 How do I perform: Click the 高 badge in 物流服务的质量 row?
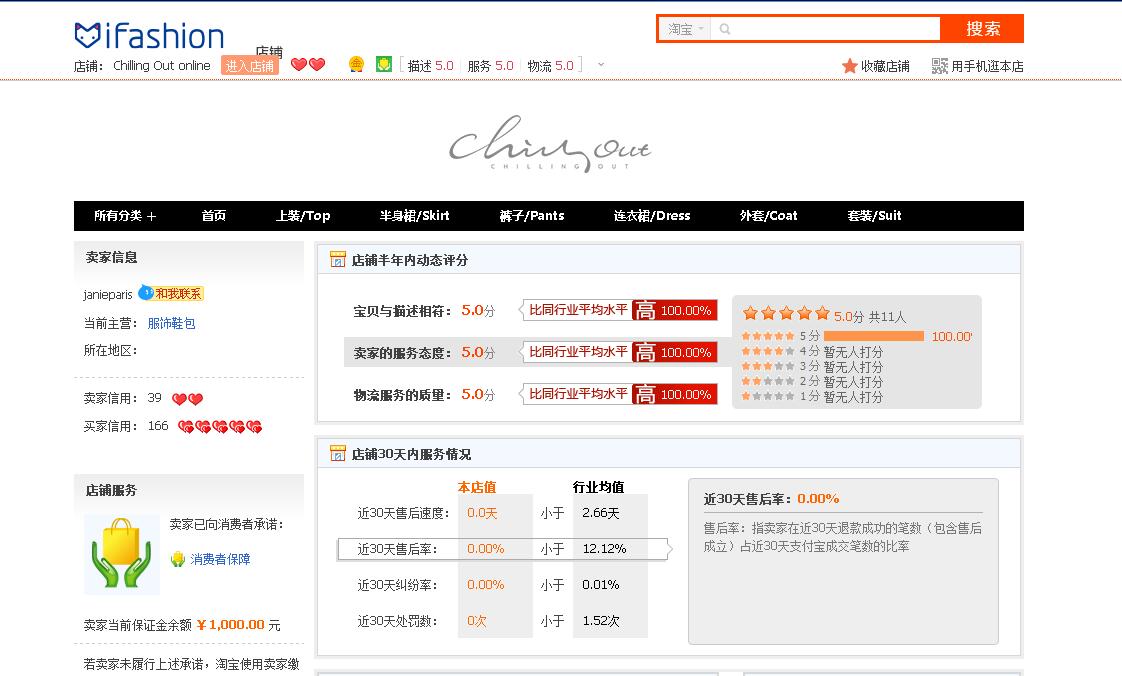click(x=644, y=394)
